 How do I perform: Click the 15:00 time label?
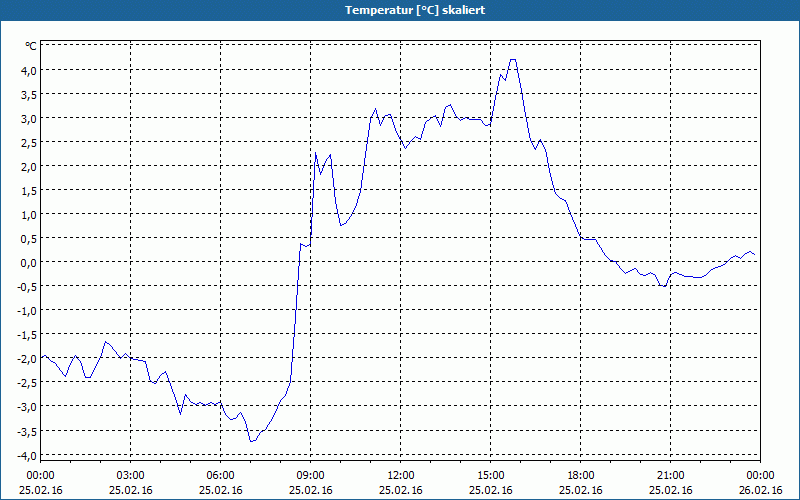click(x=490, y=476)
